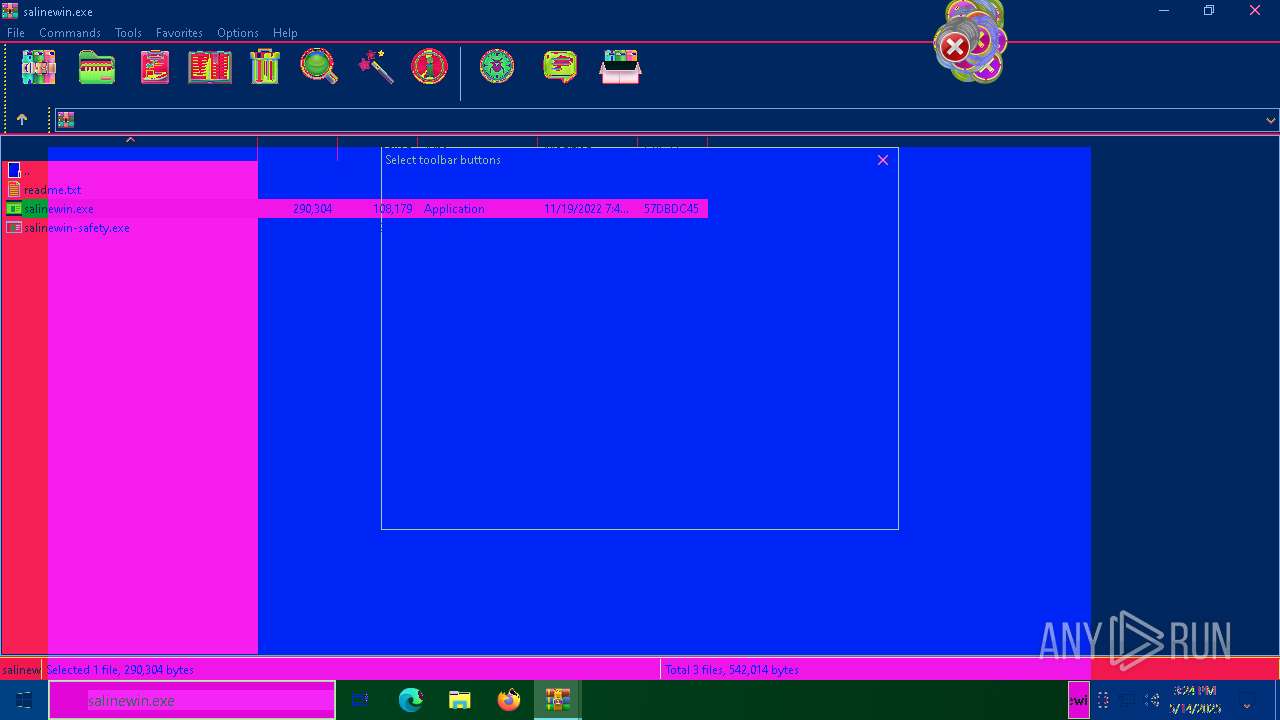Click the Extract To toolbar icon
1280x720 pixels.
tap(96, 68)
